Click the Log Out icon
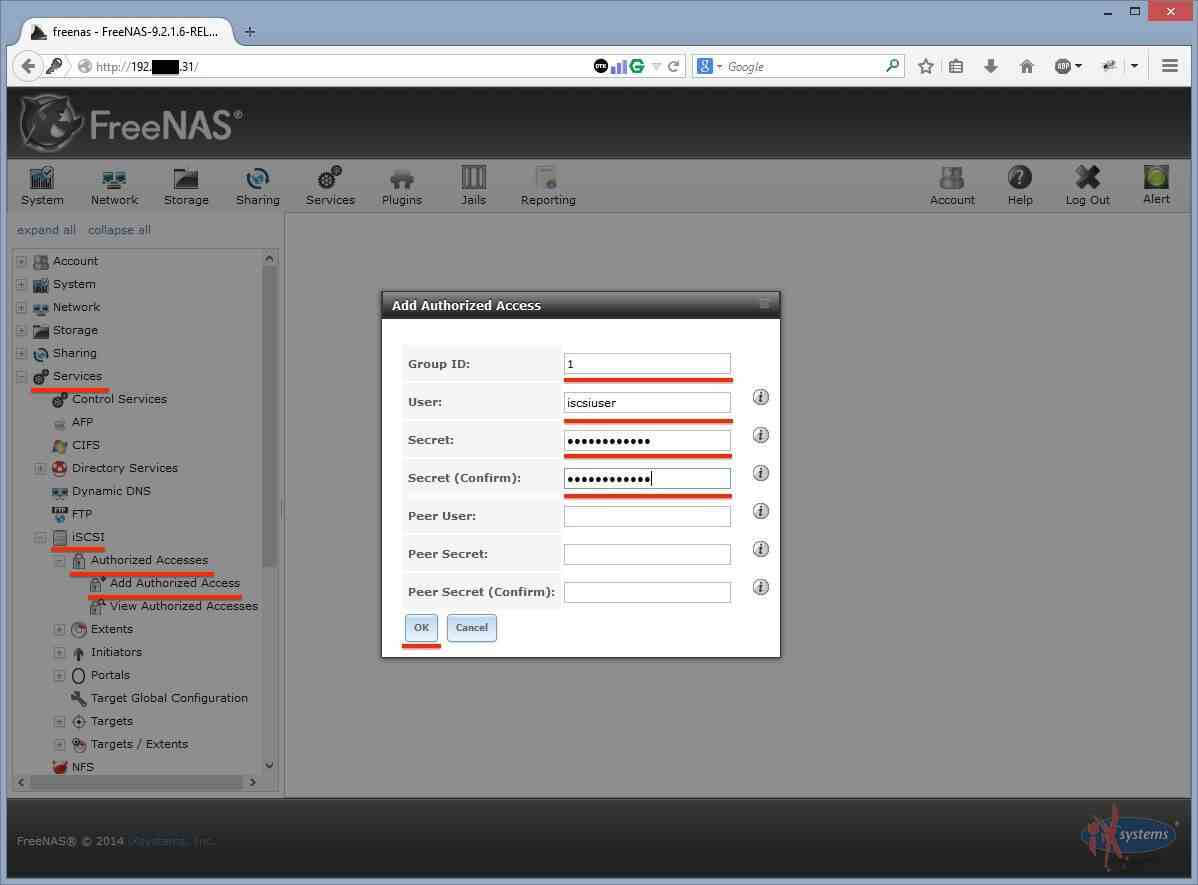Screen dimensions: 1198x885 pos(1087,186)
